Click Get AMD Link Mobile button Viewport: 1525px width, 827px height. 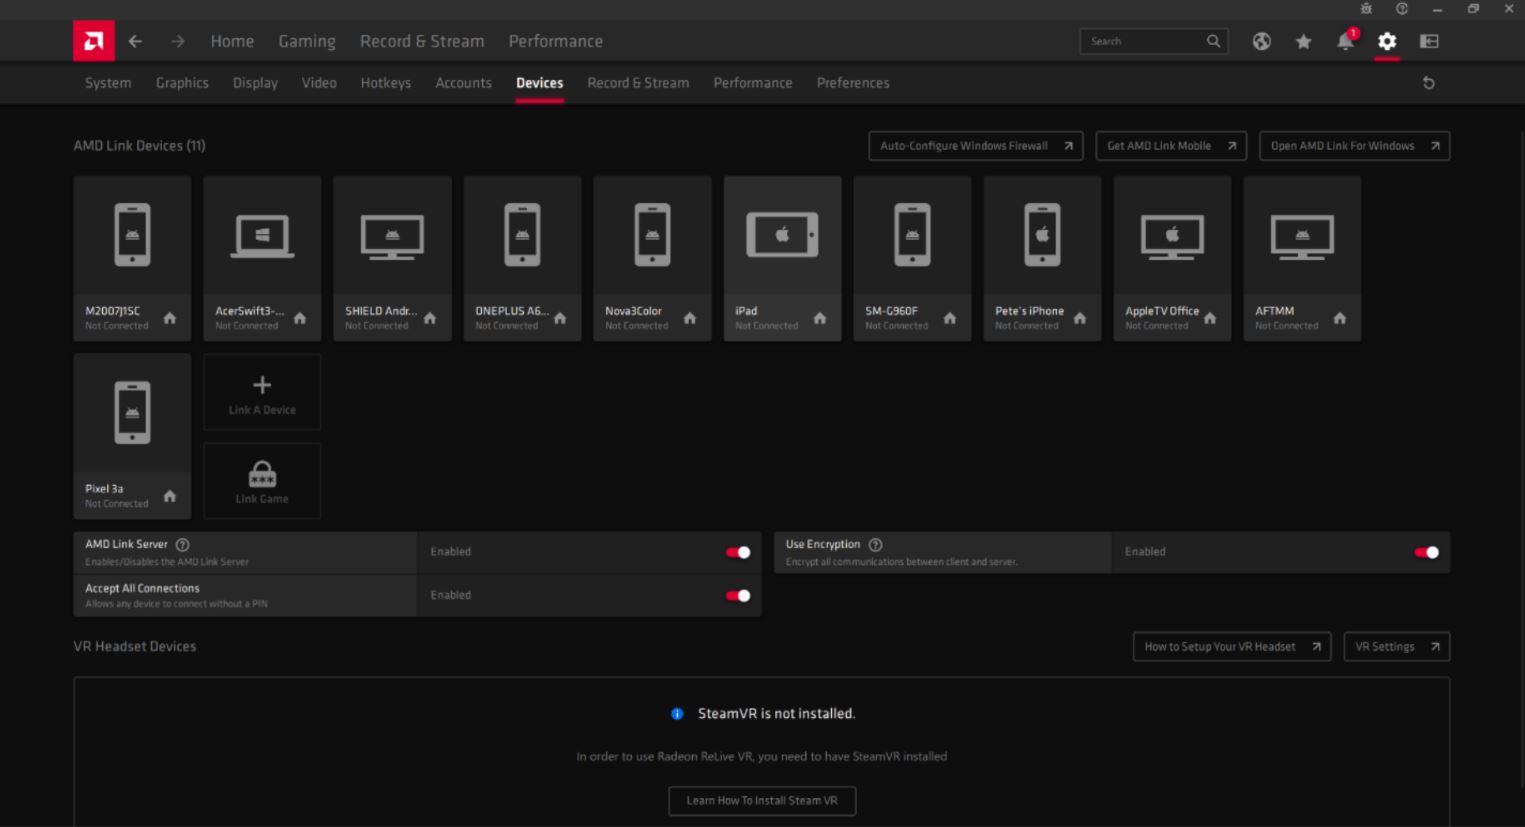coord(1171,146)
